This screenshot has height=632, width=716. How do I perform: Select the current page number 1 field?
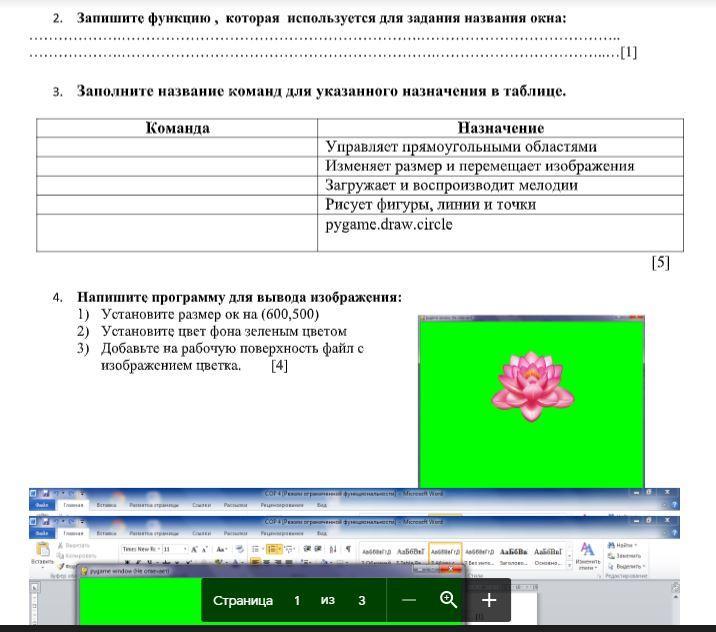coord(297,600)
